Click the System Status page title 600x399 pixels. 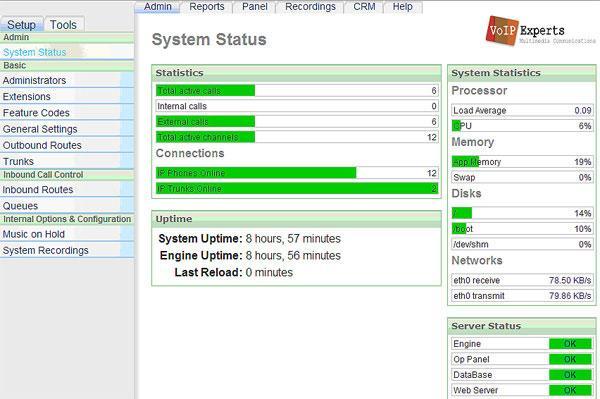tap(209, 39)
